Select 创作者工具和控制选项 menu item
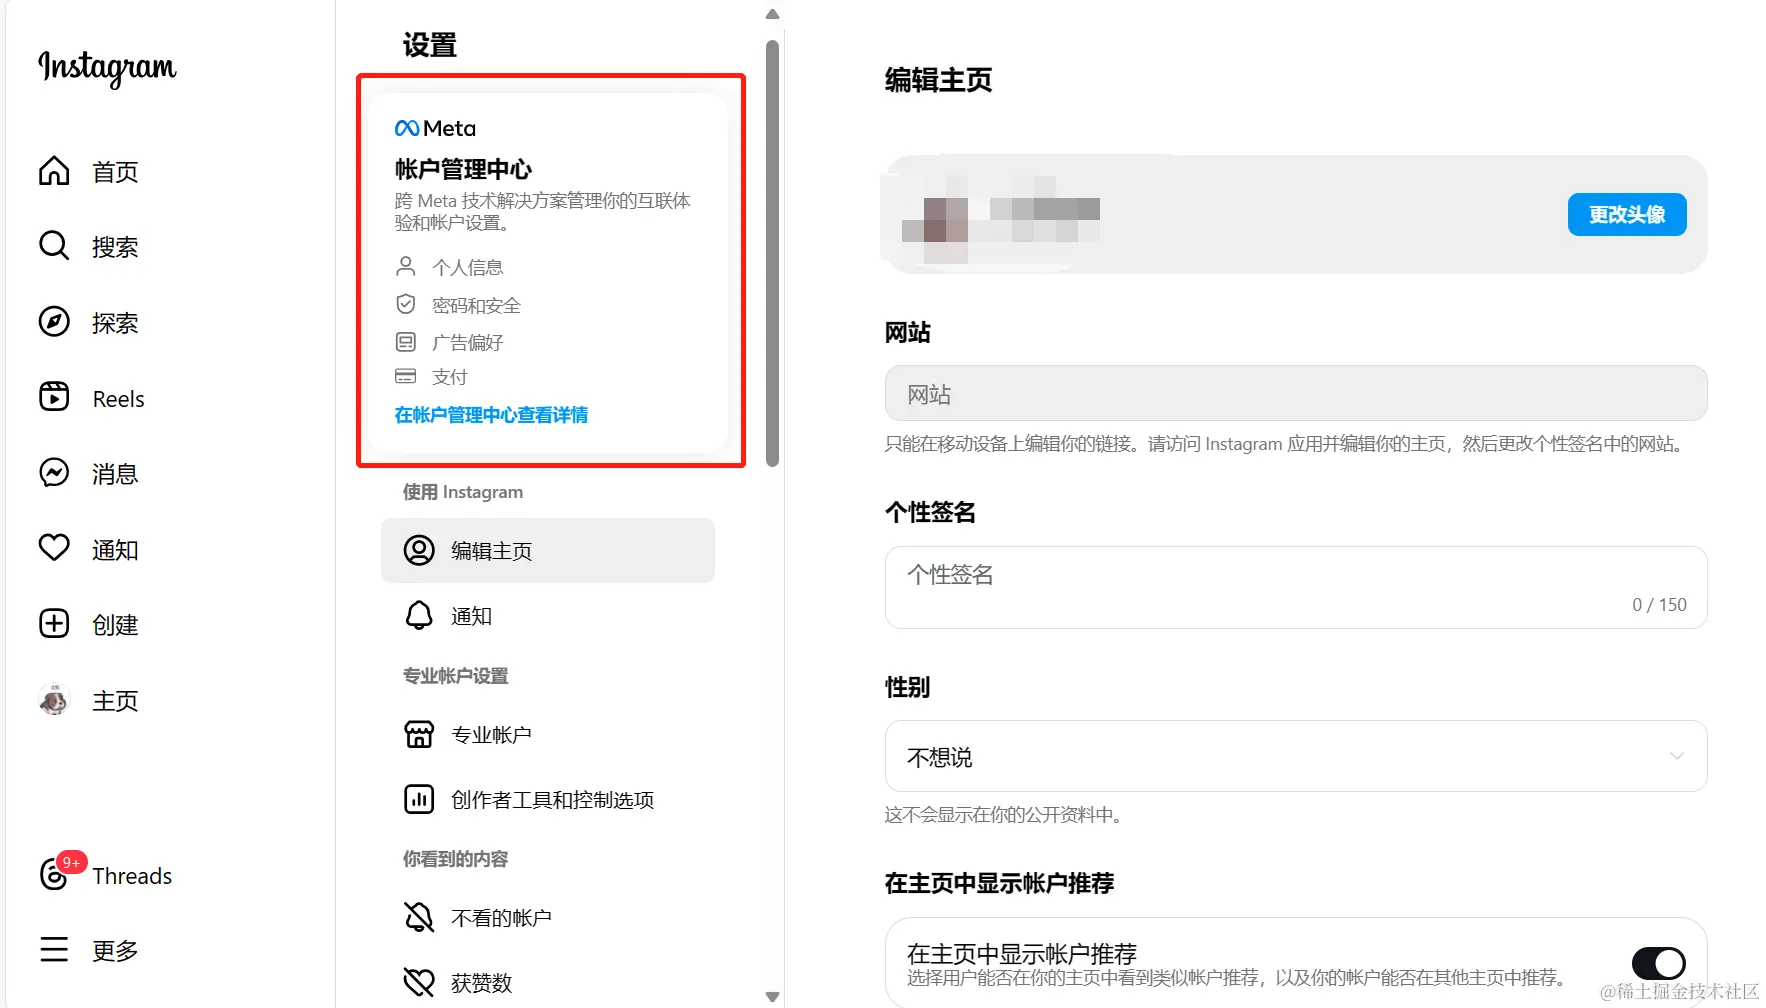The width and height of the screenshot is (1766, 1008). coord(548,799)
